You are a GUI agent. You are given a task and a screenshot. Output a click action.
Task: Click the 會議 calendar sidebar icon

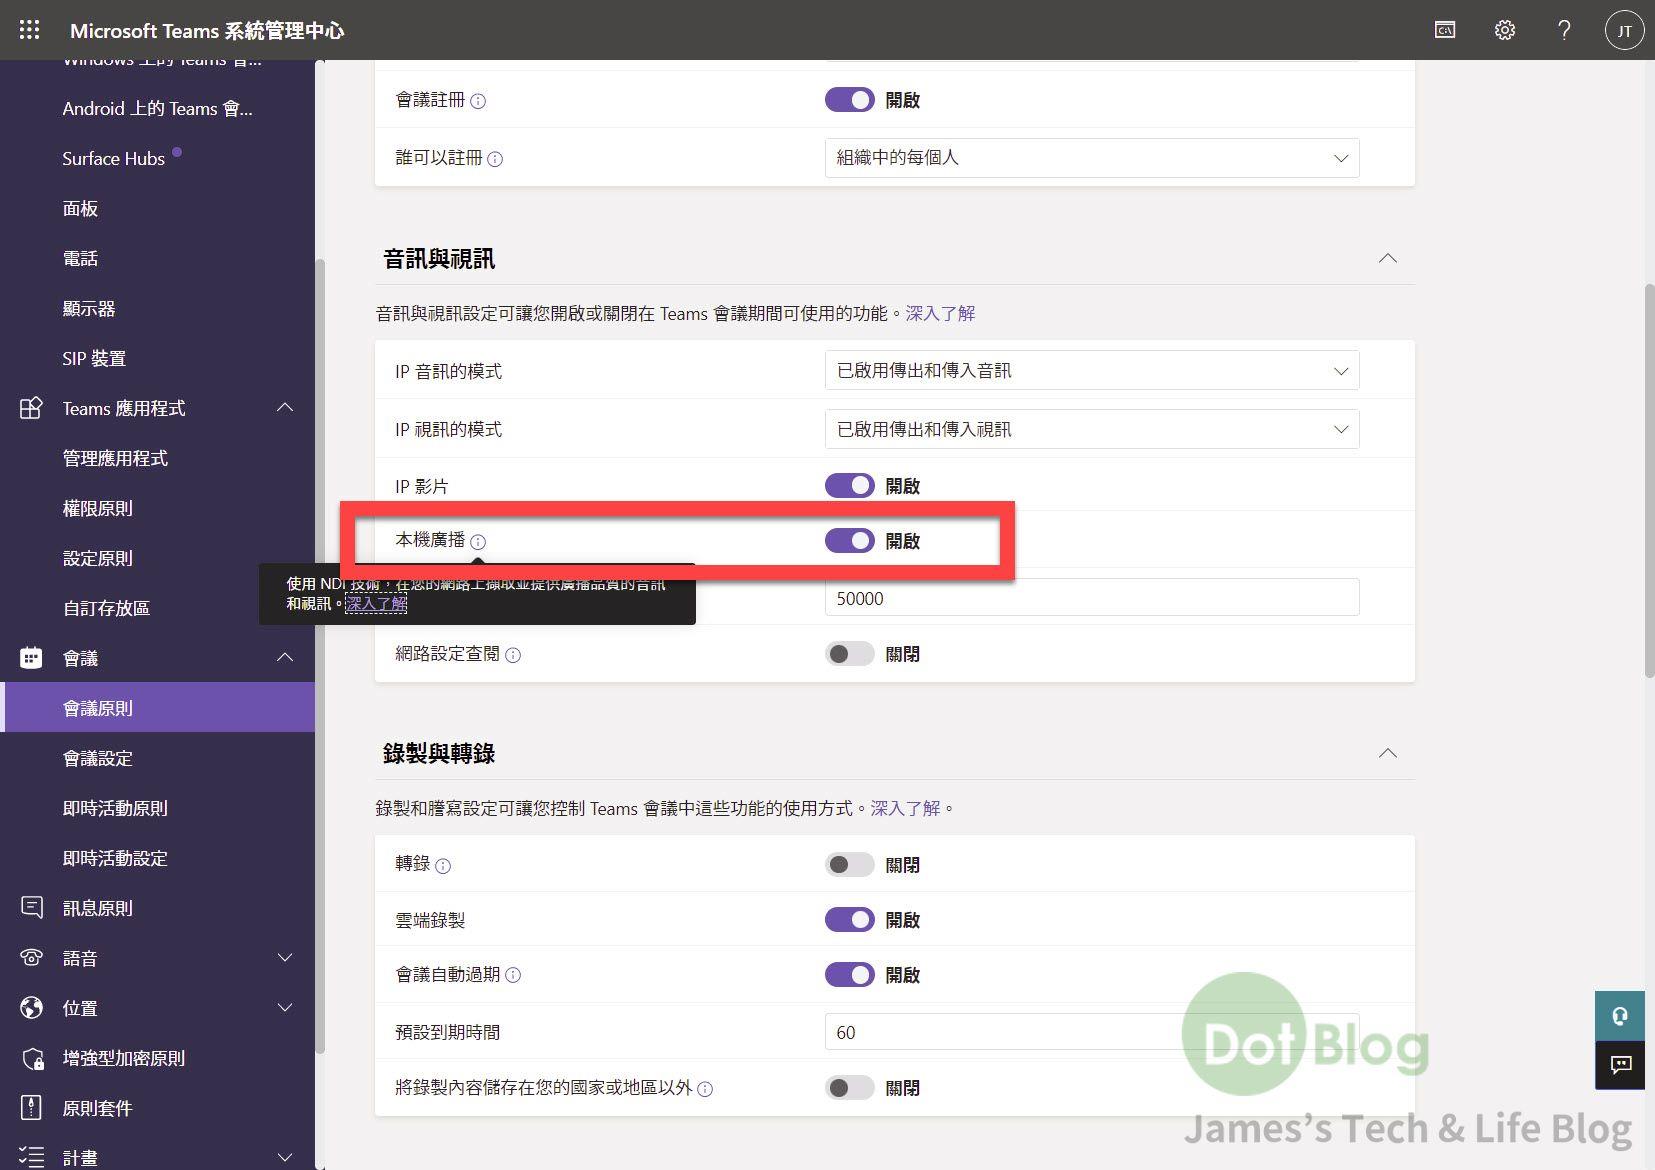[31, 658]
